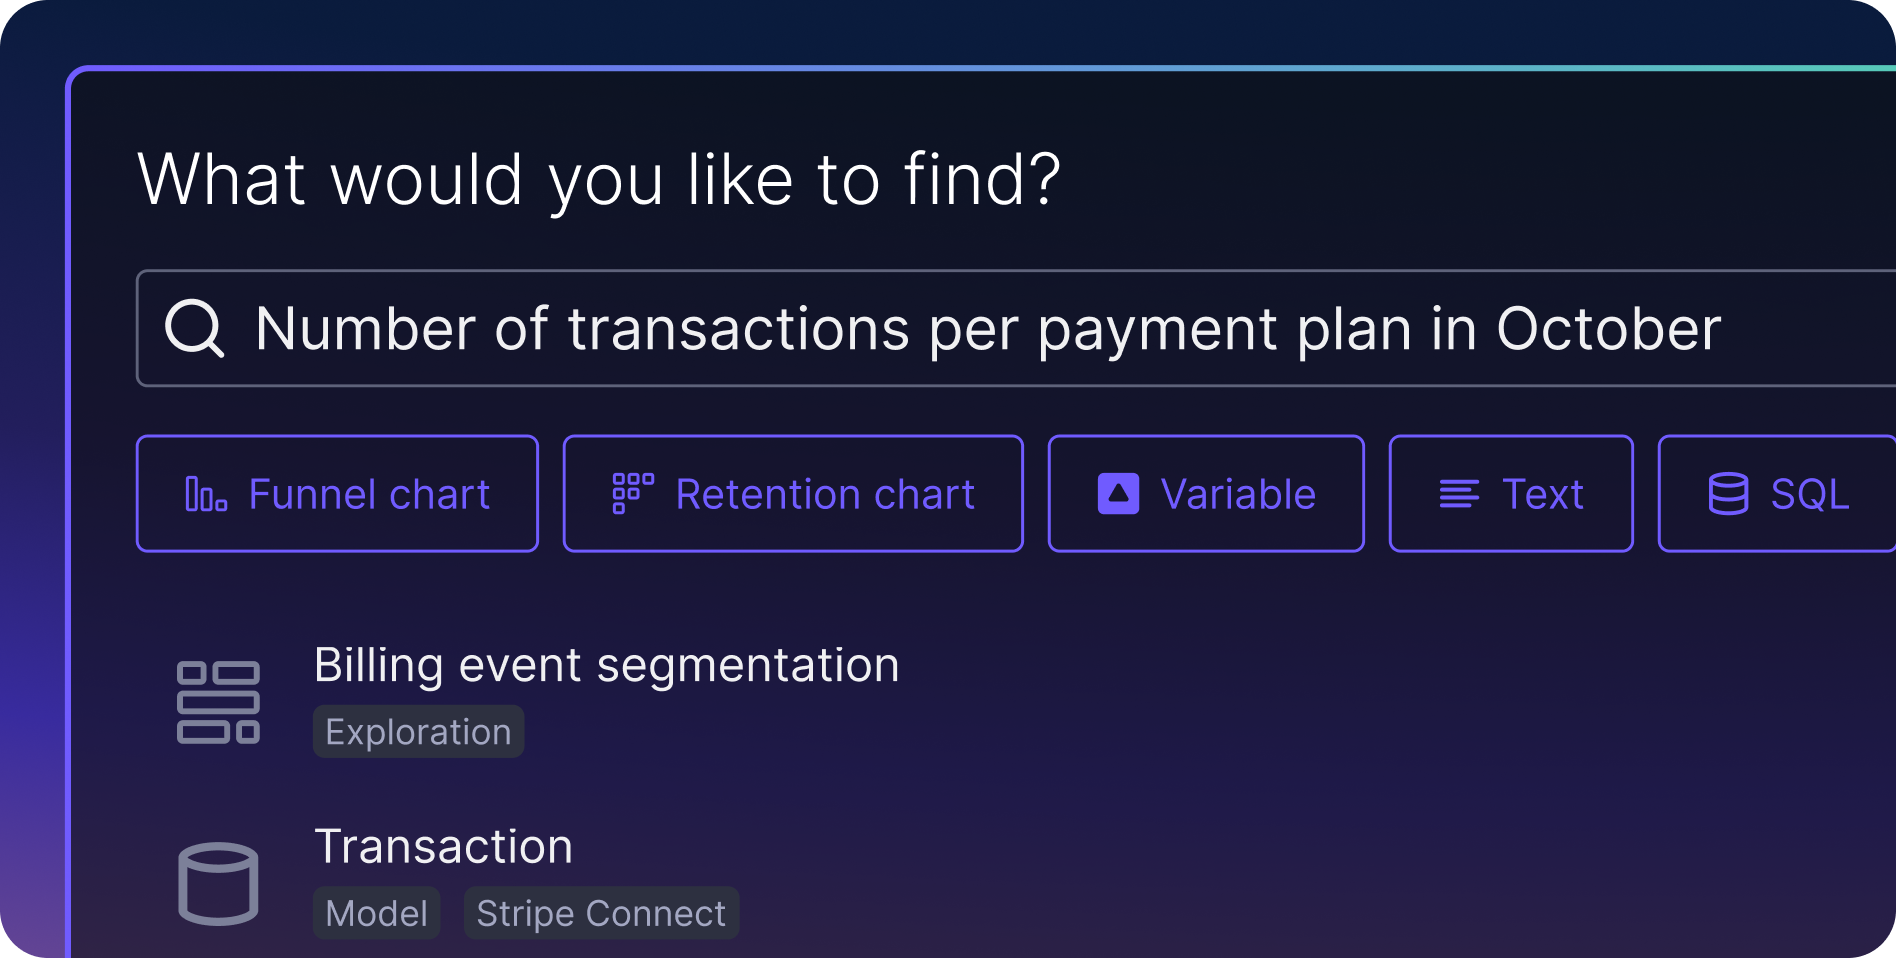Open the Billing event segmentation exploration
The width and height of the screenshot is (1896, 958).
click(x=607, y=664)
